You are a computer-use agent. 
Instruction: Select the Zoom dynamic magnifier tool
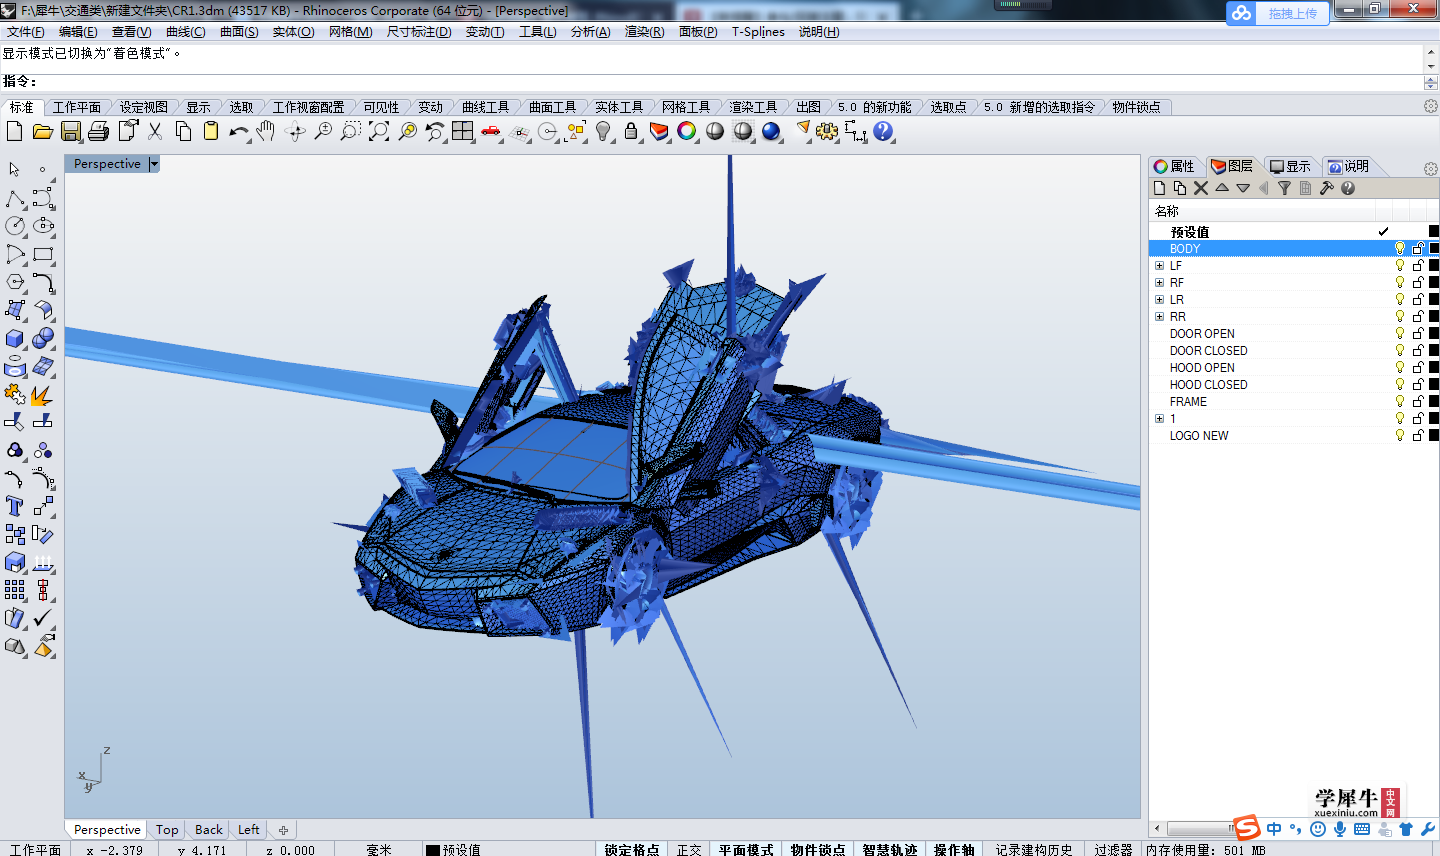click(323, 131)
